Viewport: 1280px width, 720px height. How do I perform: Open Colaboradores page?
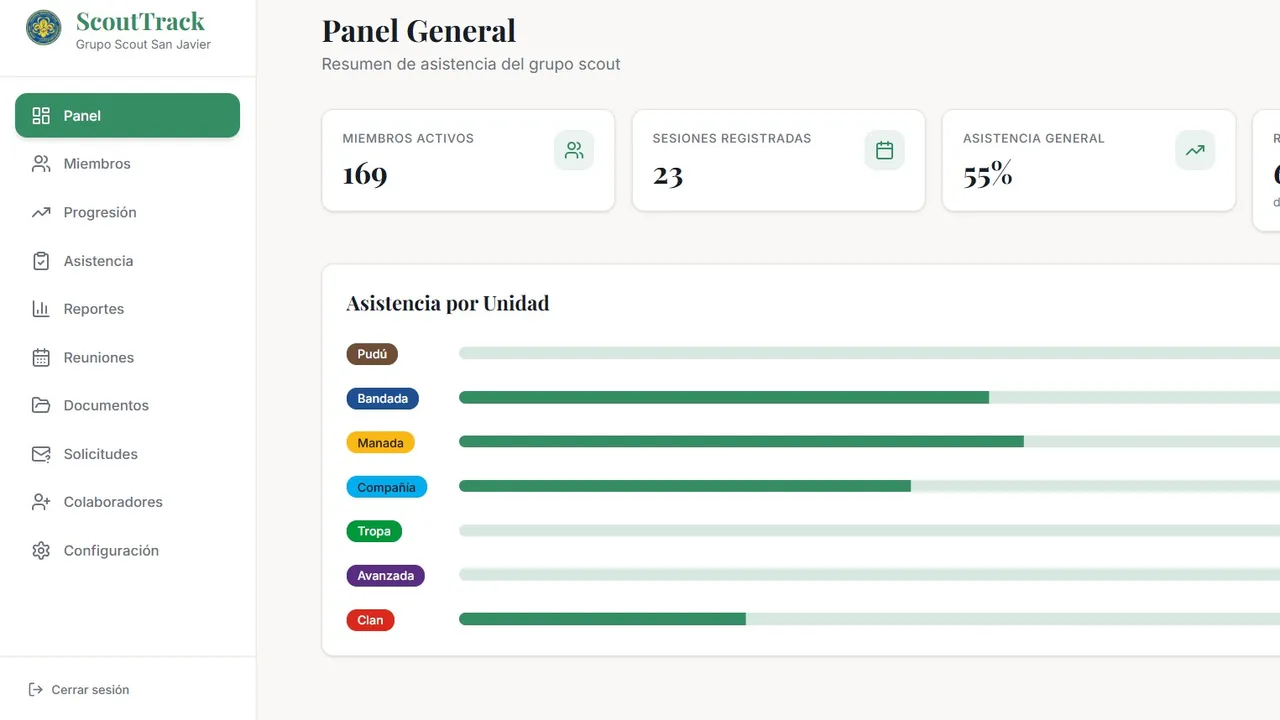tap(127, 502)
